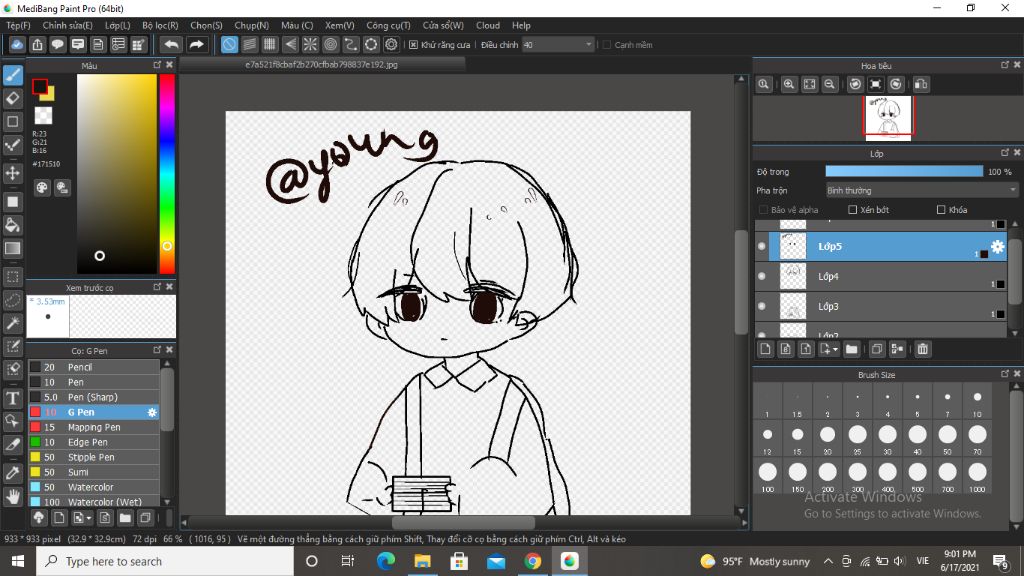The width and height of the screenshot is (1024, 576).
Task: Undock the Màu color panel
Action: pyautogui.click(x=157, y=65)
